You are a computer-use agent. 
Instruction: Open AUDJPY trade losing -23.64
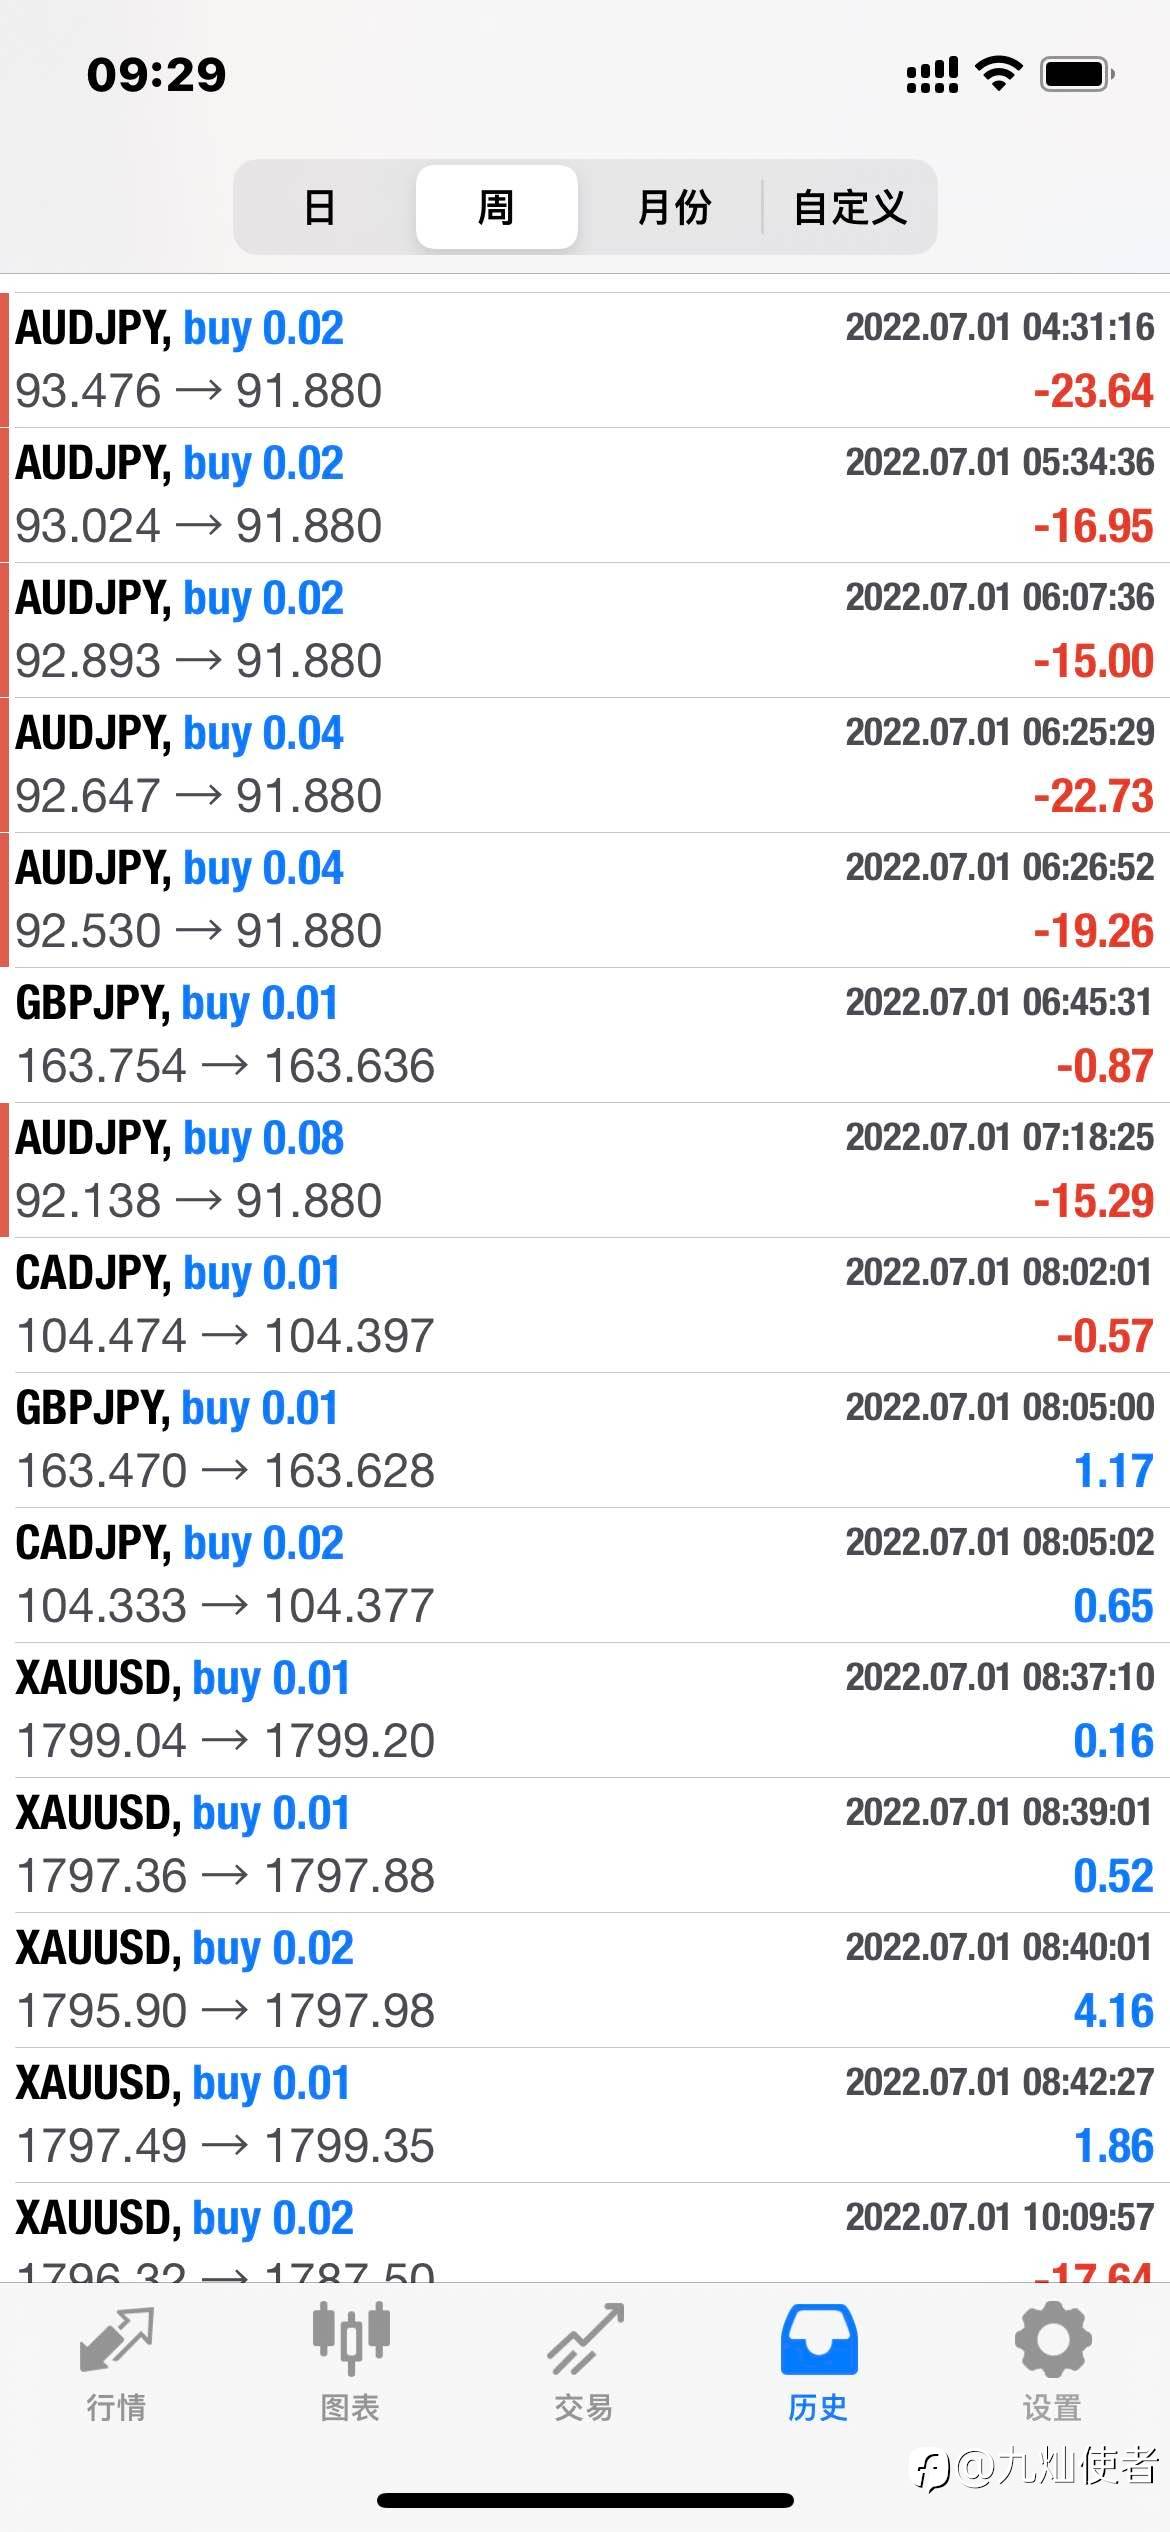[585, 360]
